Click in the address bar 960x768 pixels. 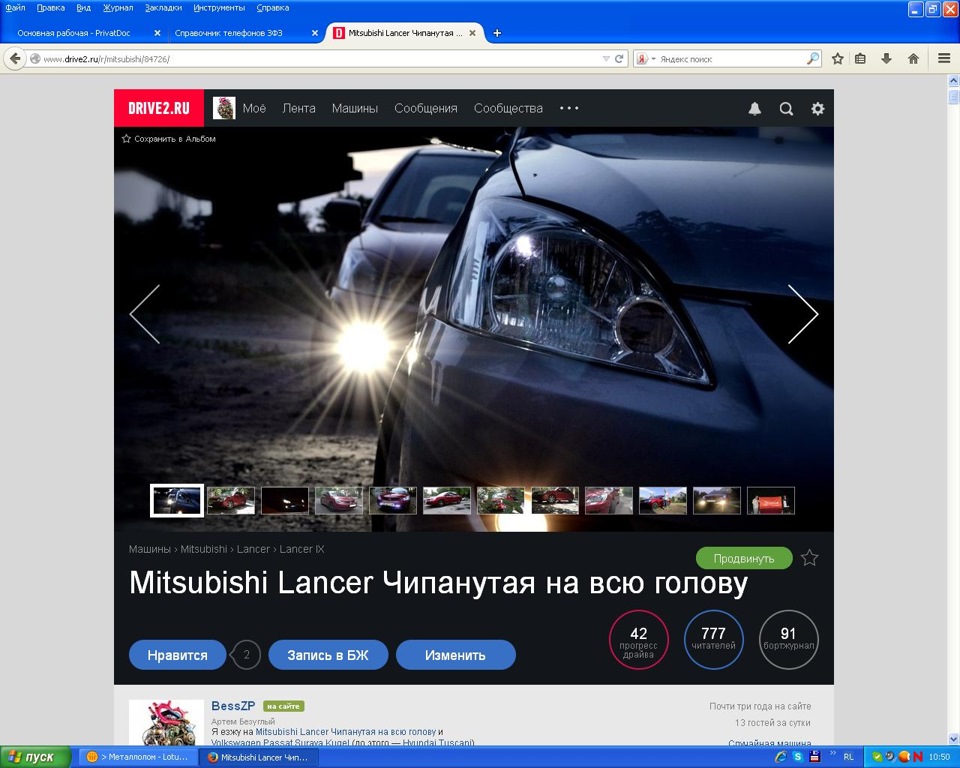tap(318, 59)
